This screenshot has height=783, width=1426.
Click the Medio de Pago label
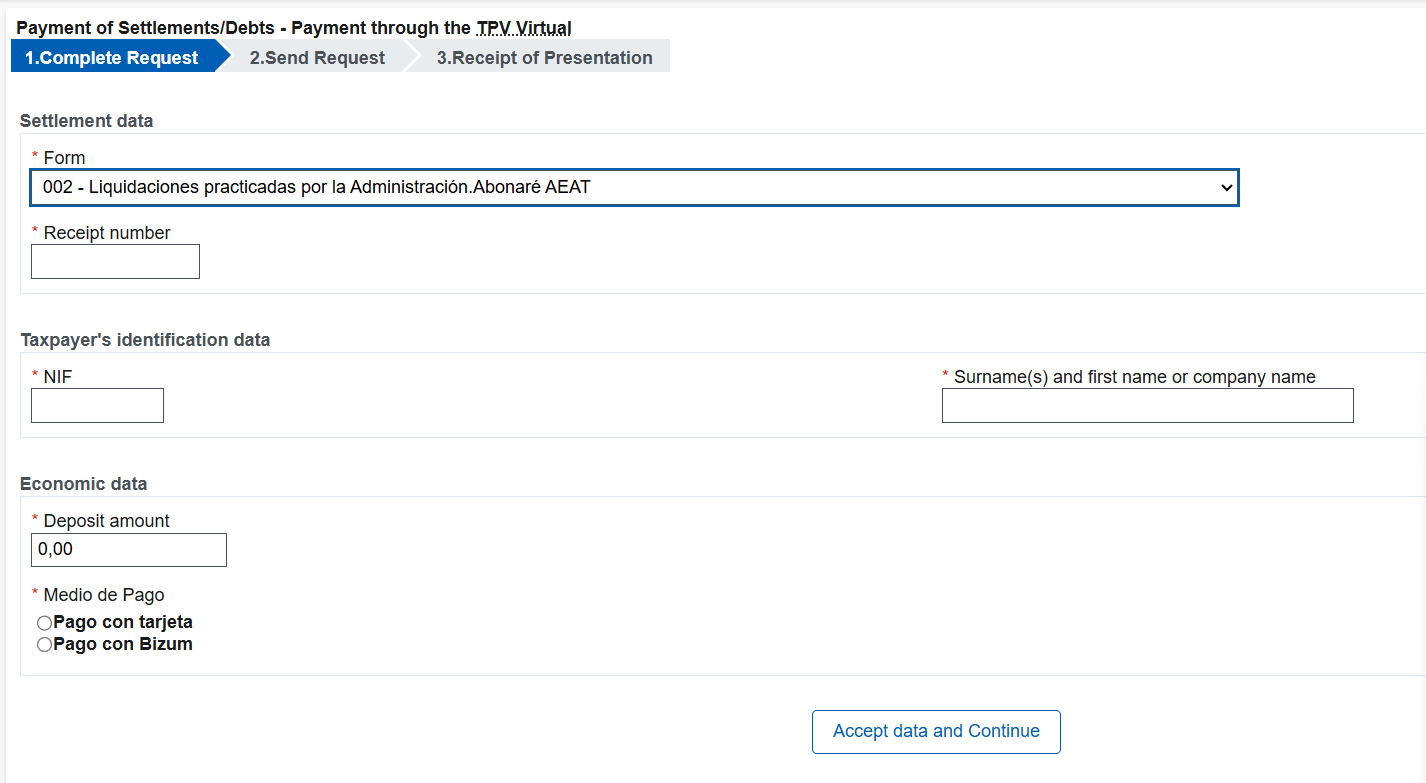(104, 595)
